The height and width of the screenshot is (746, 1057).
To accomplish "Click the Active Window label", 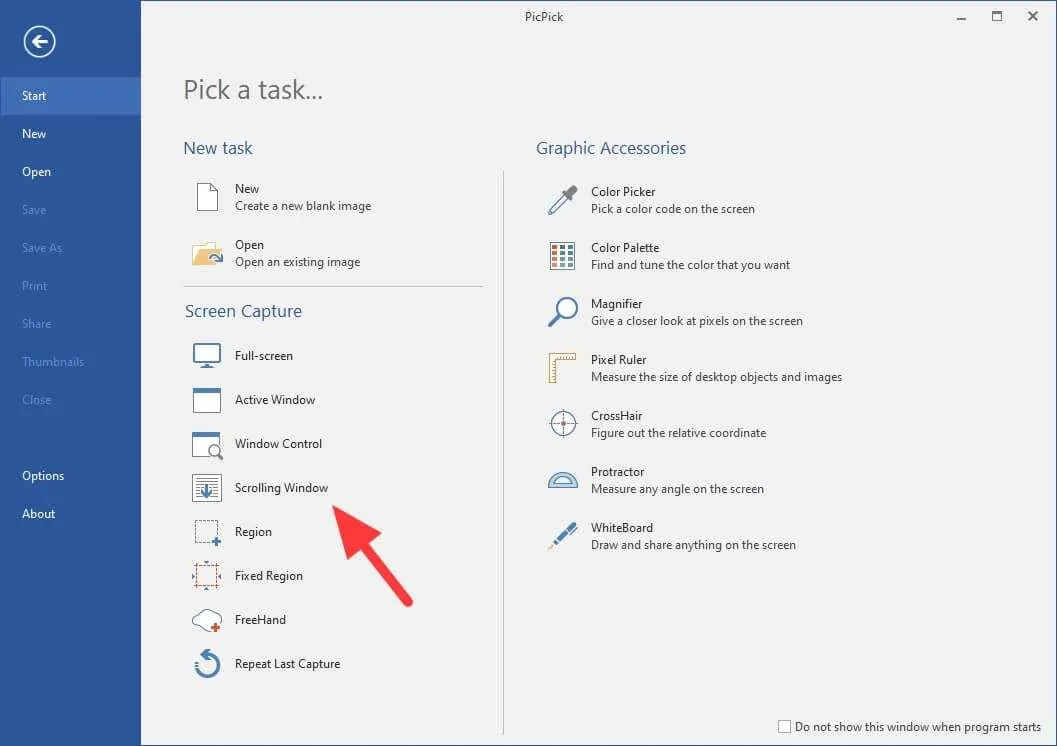I will 275,400.
